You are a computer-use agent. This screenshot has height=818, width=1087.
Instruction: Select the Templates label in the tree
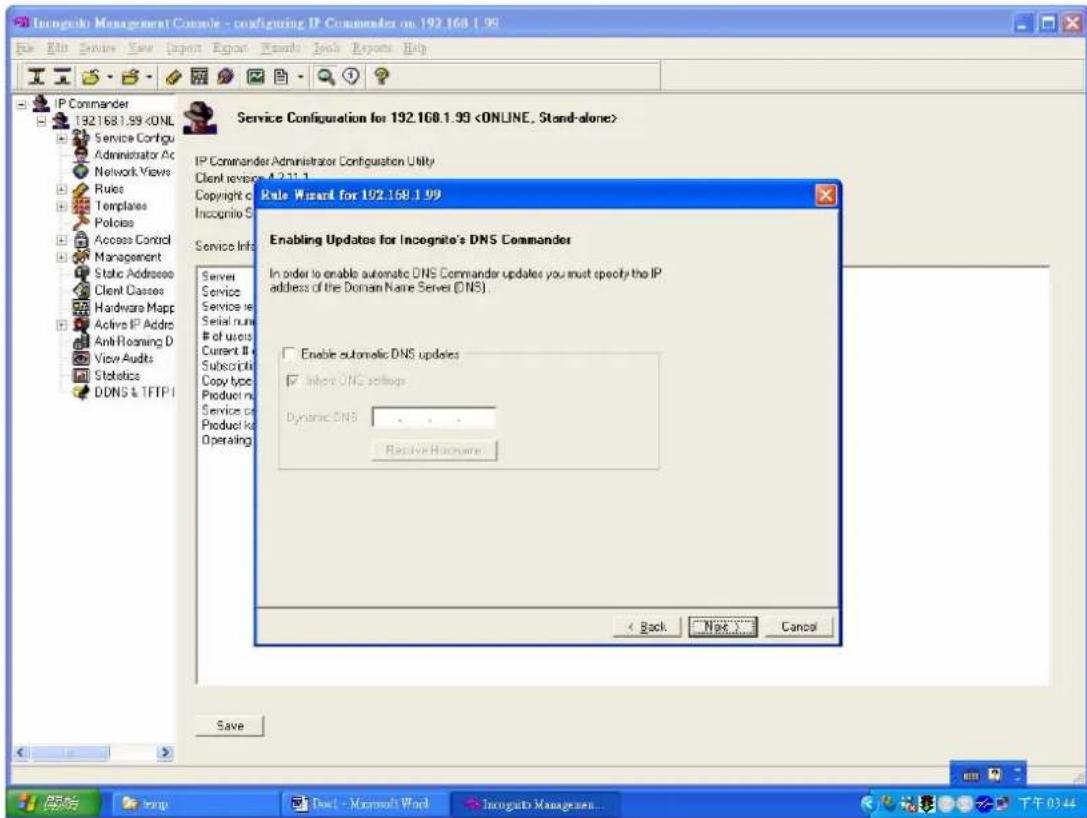(x=121, y=206)
